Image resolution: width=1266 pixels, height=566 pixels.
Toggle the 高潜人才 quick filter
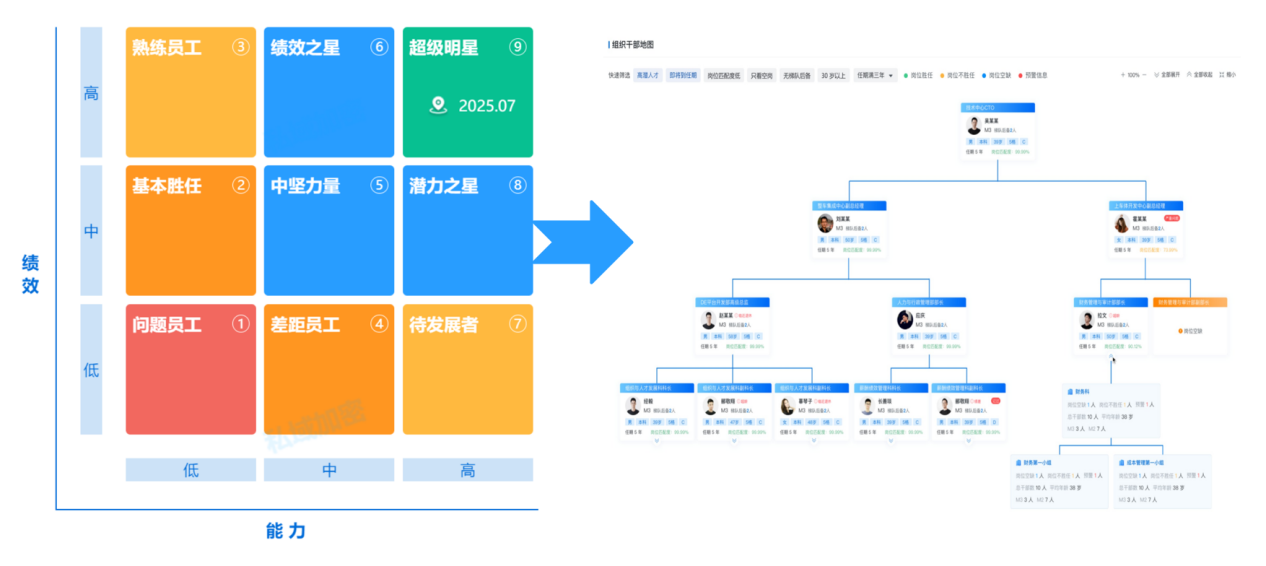click(x=648, y=75)
